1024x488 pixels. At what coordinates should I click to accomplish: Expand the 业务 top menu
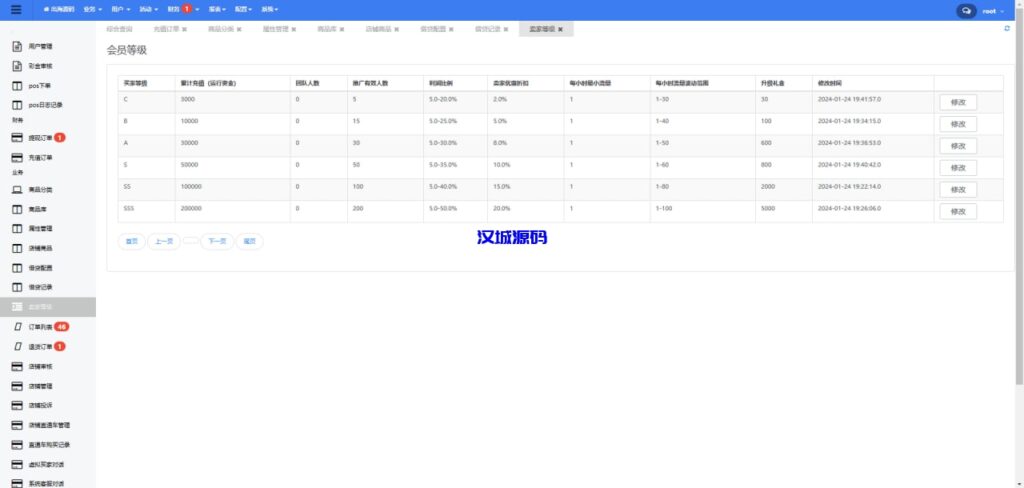pos(91,9)
